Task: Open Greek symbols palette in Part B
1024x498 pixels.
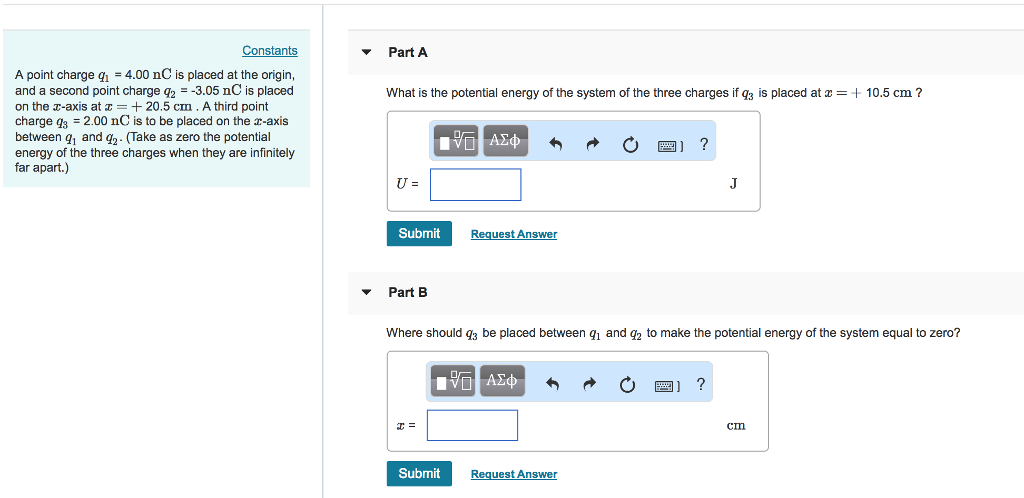Action: pyautogui.click(x=502, y=381)
